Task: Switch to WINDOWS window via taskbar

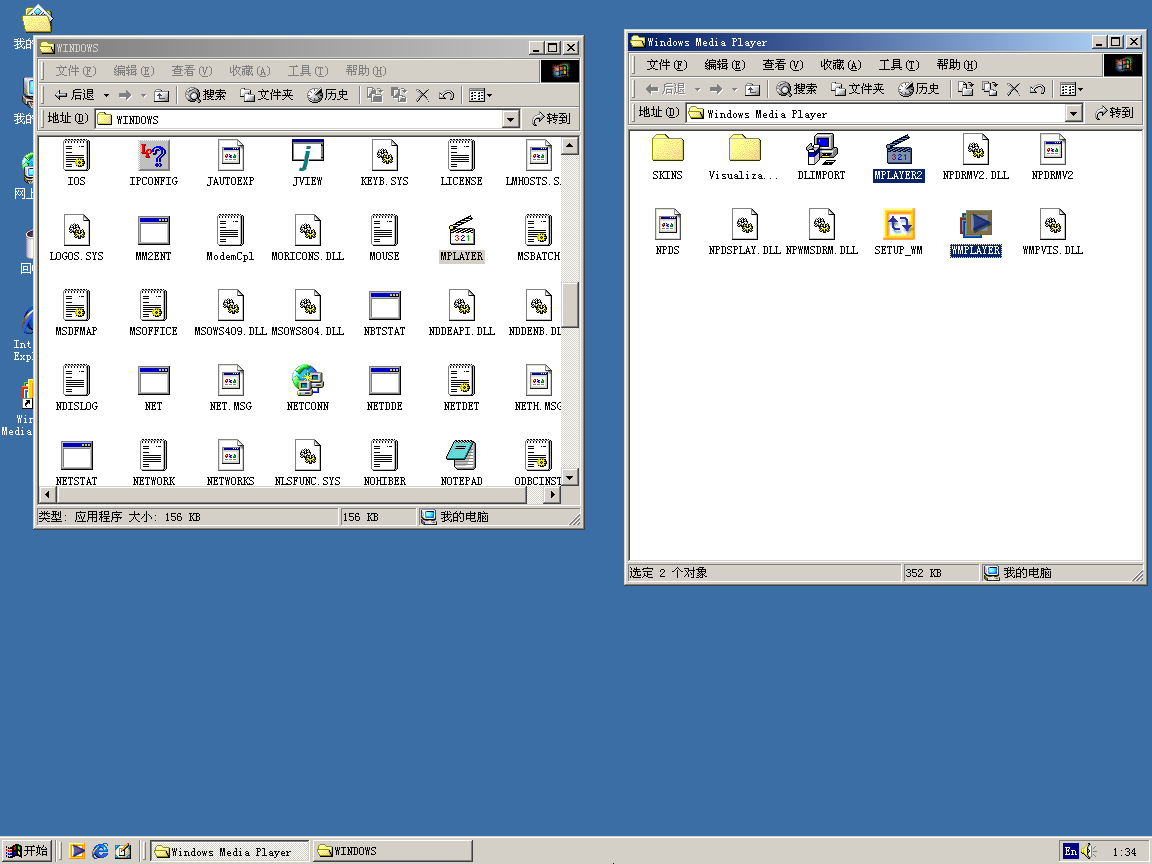Action: (390, 851)
